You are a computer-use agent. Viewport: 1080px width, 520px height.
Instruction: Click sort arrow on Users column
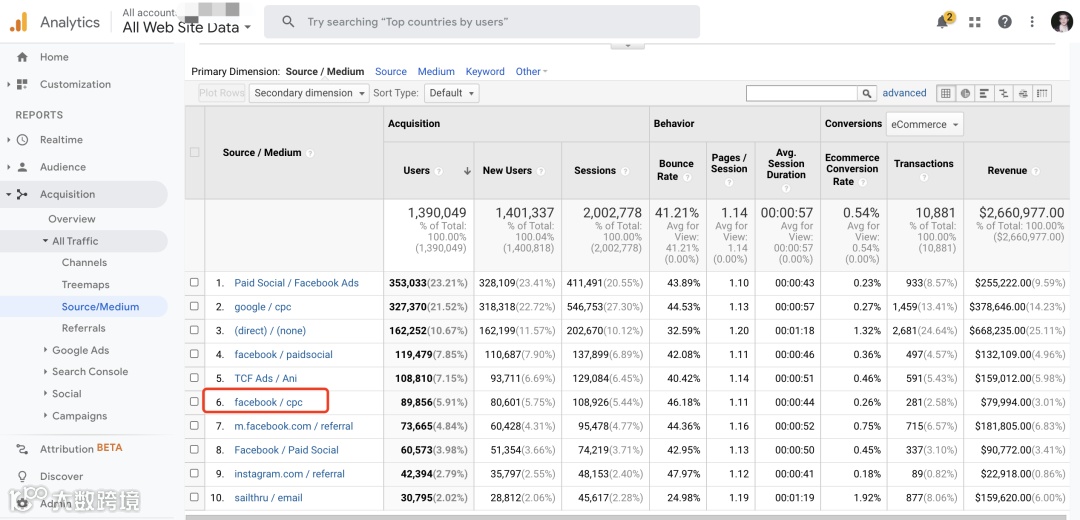[x=467, y=171]
